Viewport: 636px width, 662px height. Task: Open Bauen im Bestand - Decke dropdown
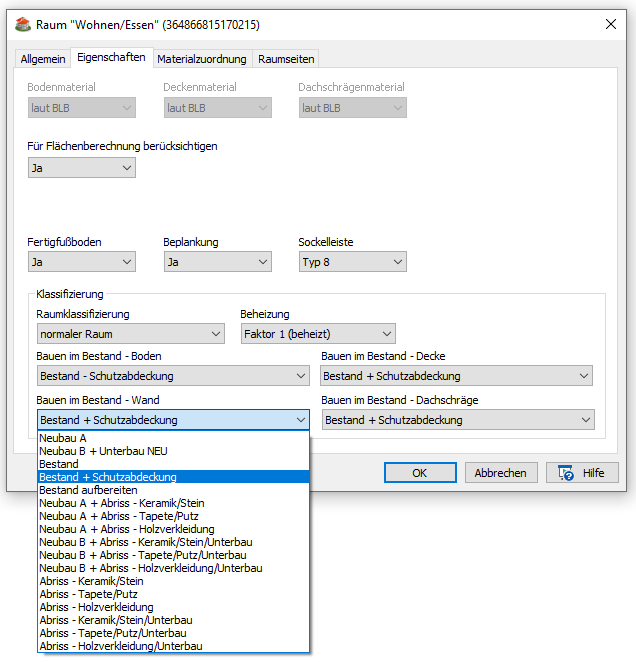[456, 376]
